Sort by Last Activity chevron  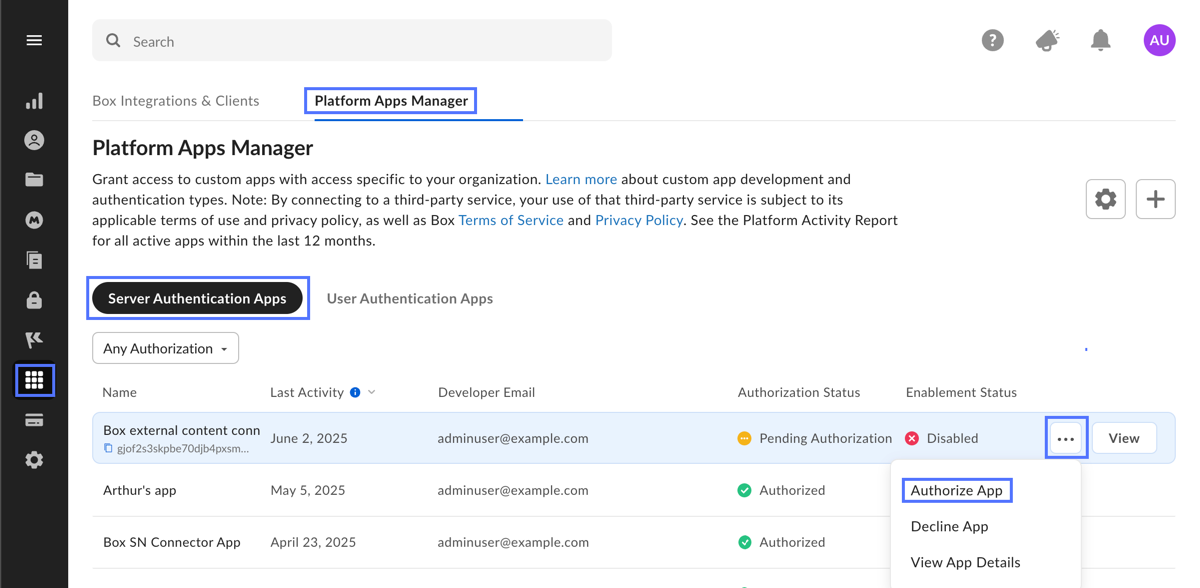[372, 392]
